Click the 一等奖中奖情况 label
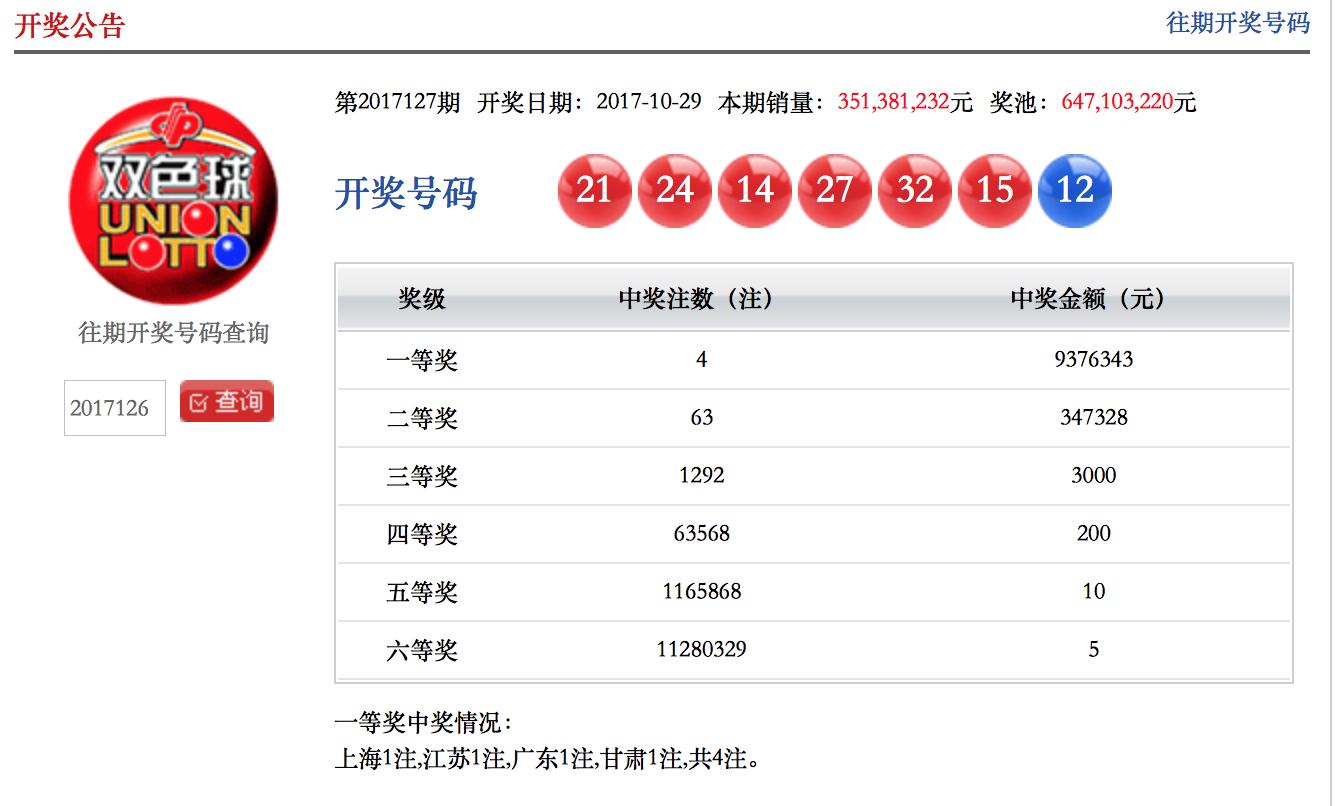 (424, 724)
